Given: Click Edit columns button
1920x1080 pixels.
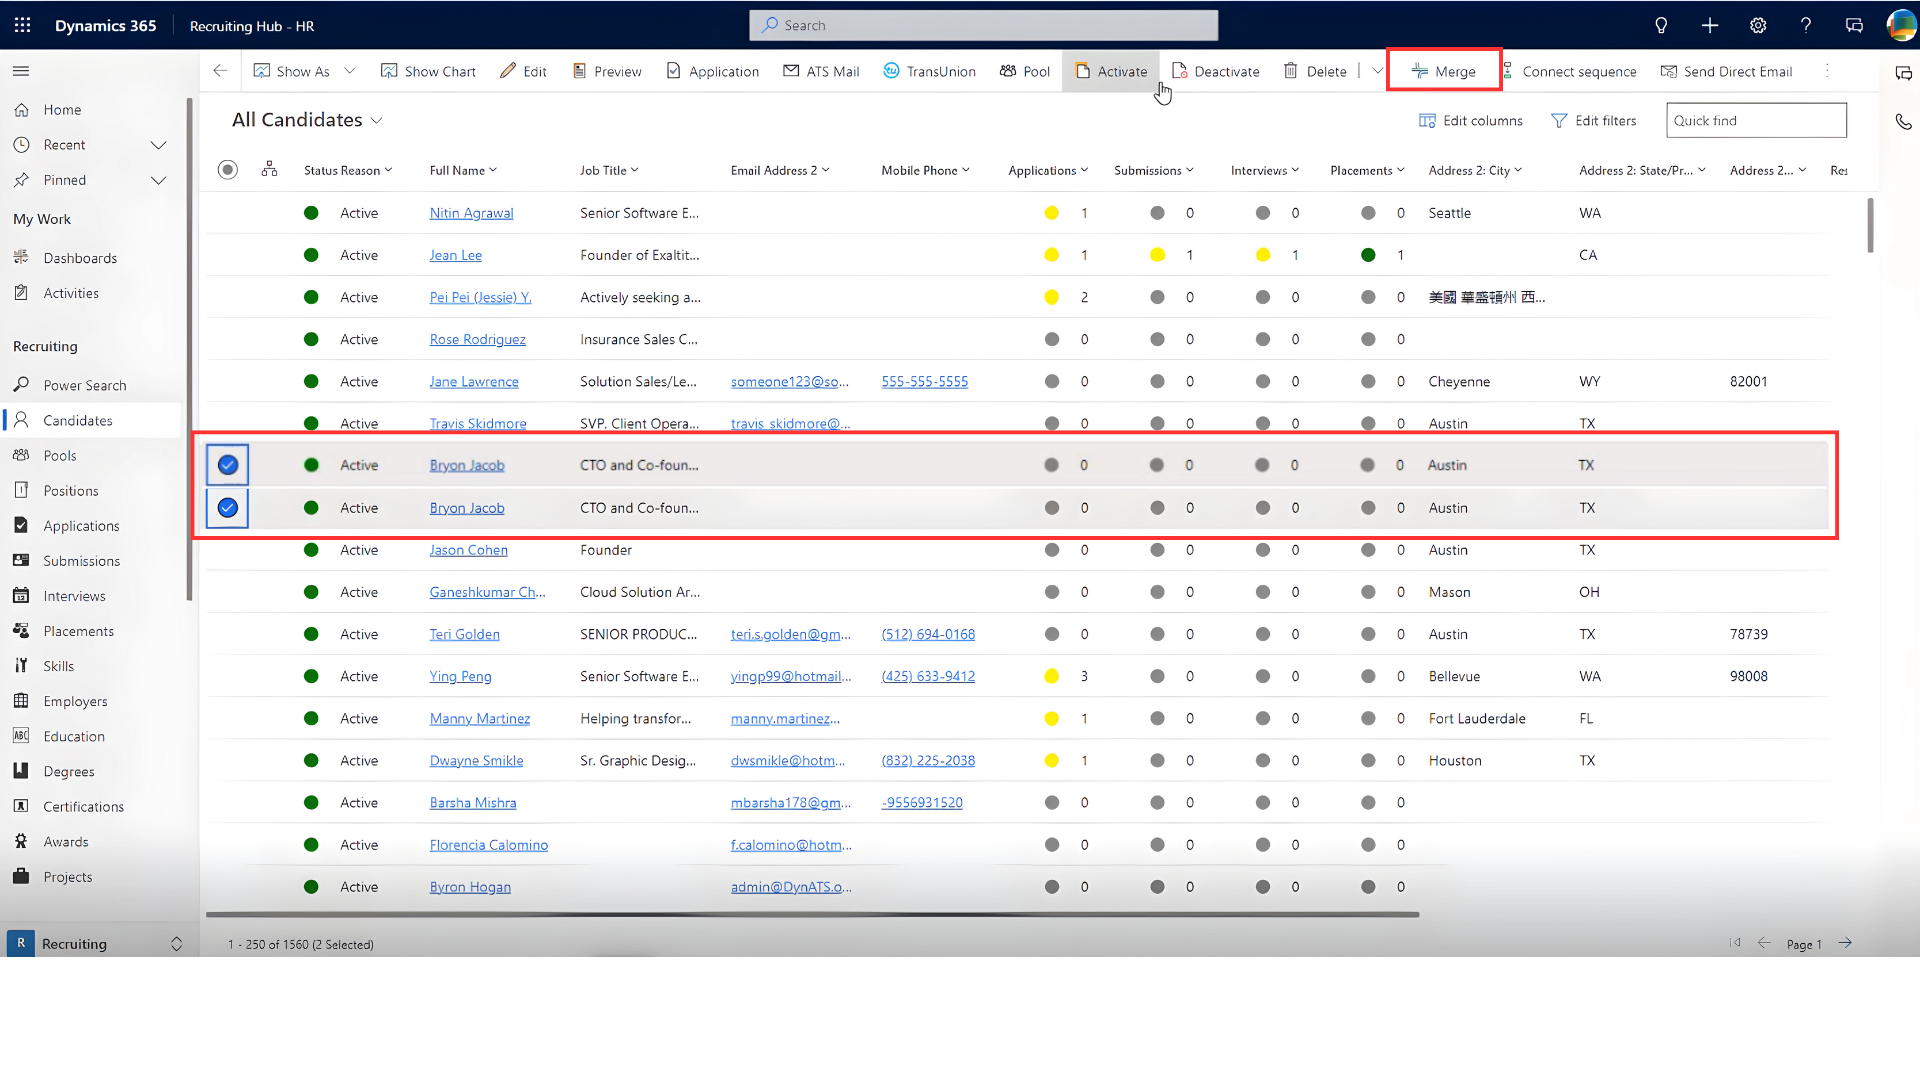Looking at the screenshot, I should click(x=1471, y=120).
